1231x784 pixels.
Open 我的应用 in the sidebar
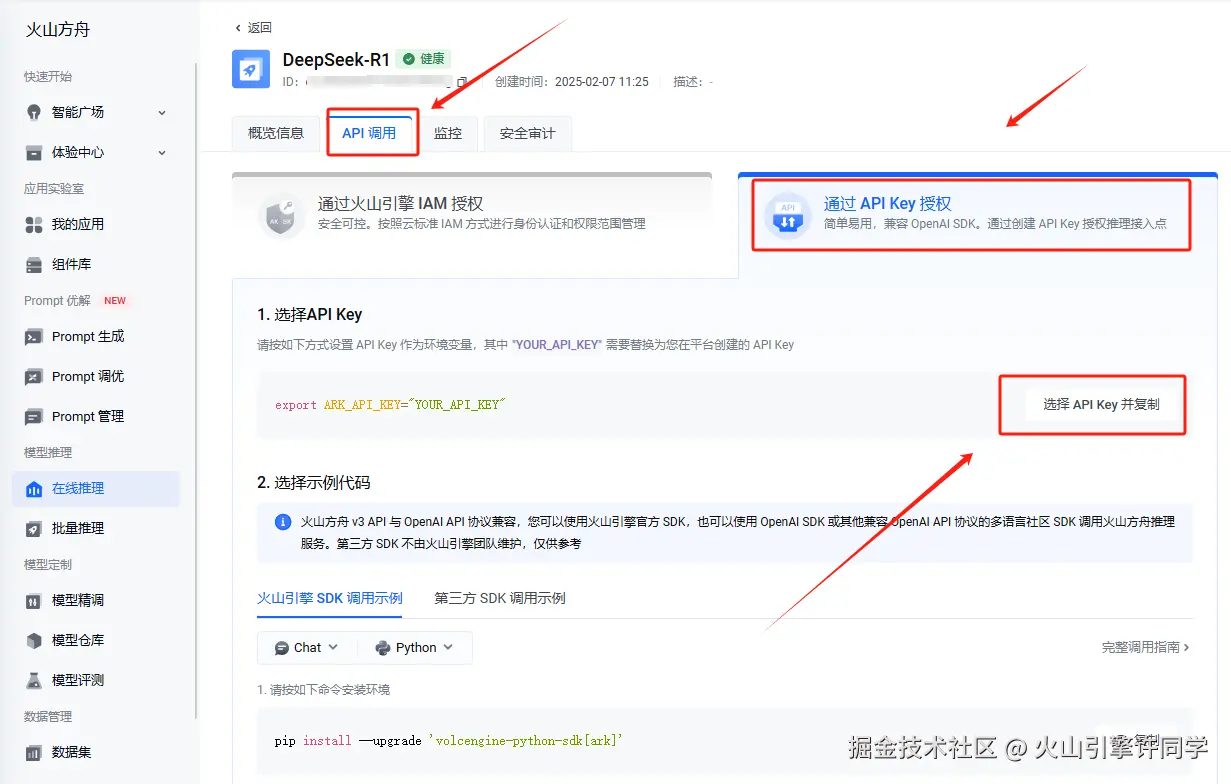click(x=96, y=224)
